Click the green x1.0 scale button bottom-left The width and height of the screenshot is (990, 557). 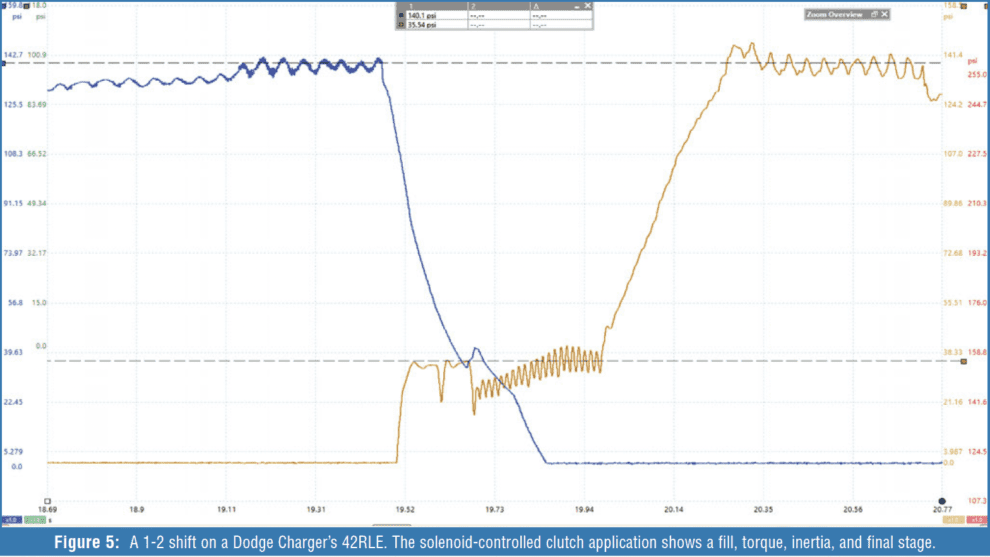[33, 520]
